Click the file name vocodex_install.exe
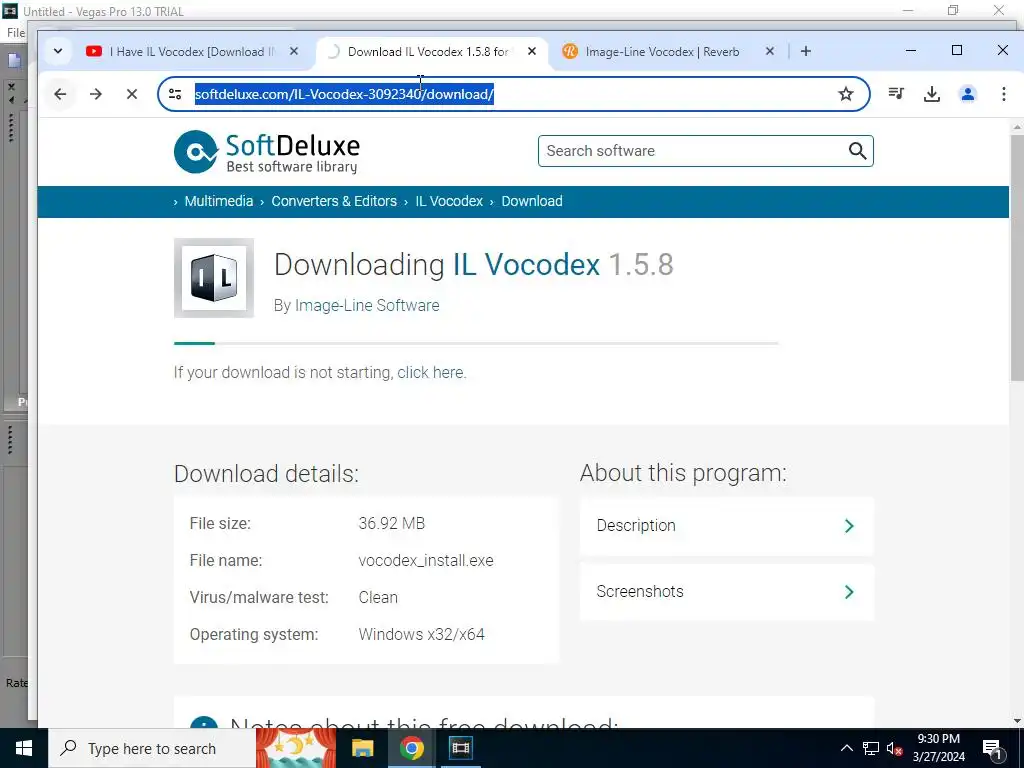 pyautogui.click(x=426, y=560)
